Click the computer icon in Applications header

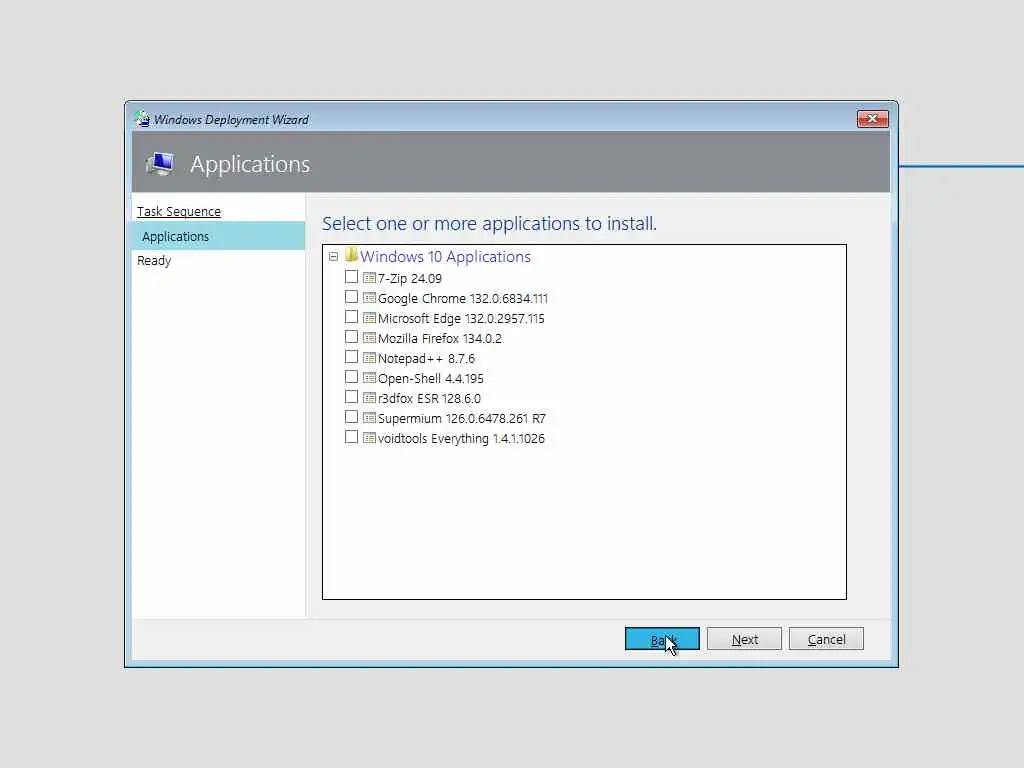click(160, 163)
